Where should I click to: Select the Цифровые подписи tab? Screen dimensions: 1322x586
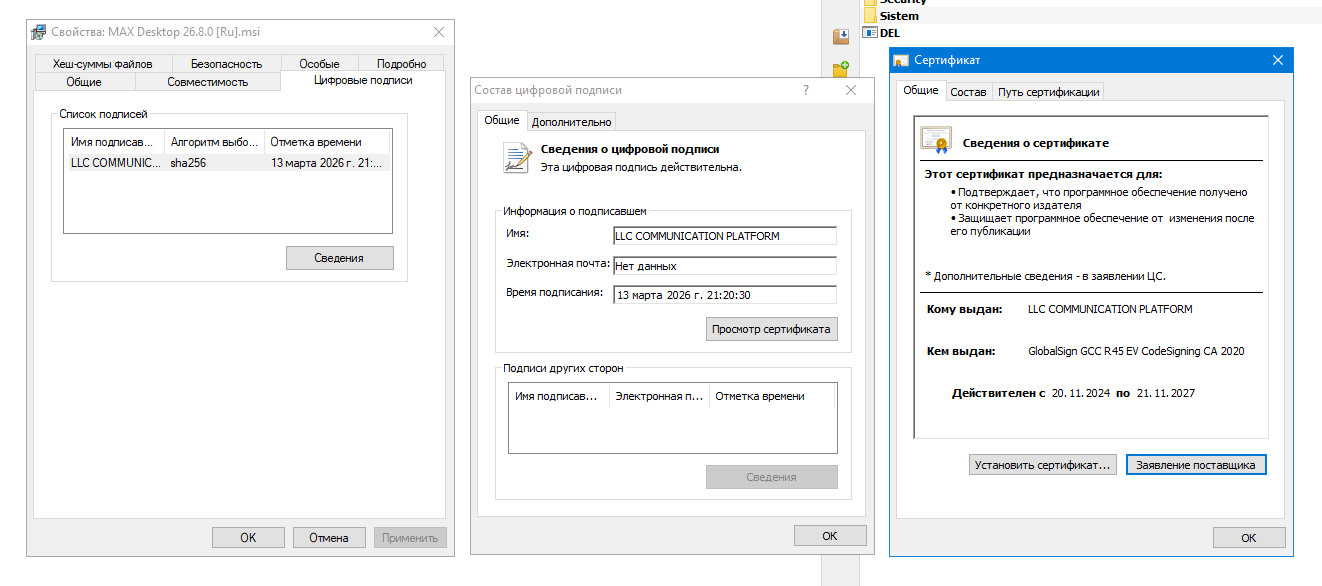coord(363,80)
